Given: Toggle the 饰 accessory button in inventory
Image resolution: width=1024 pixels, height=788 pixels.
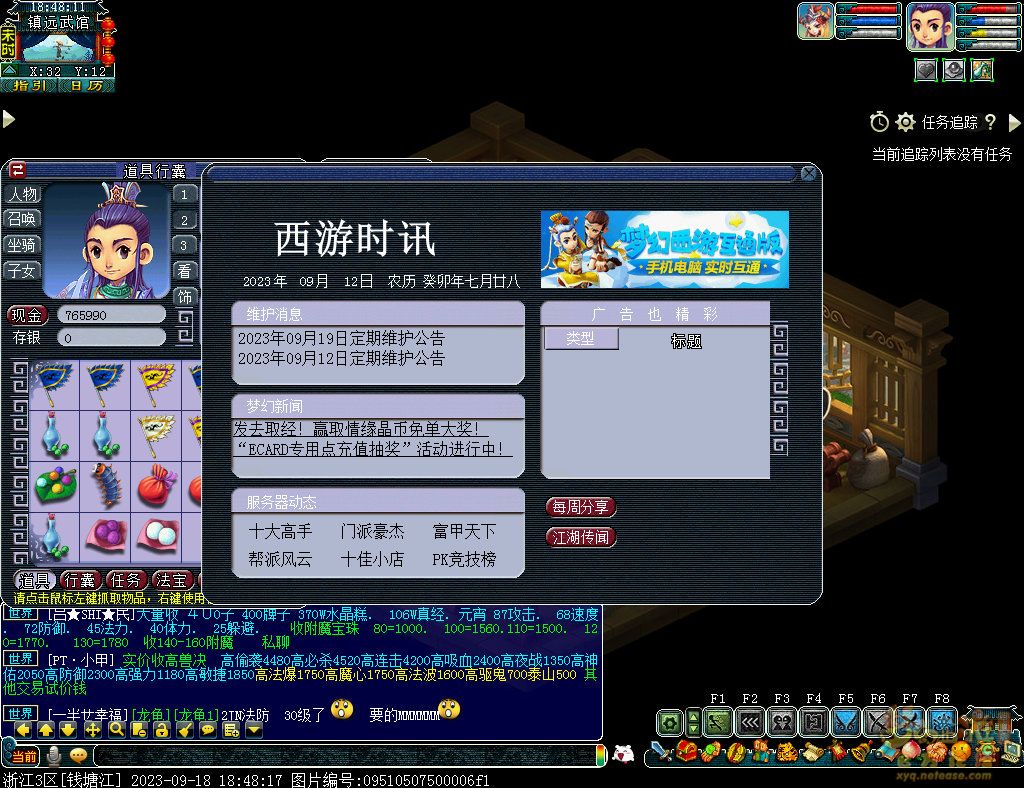Looking at the screenshot, I should 184,297.
